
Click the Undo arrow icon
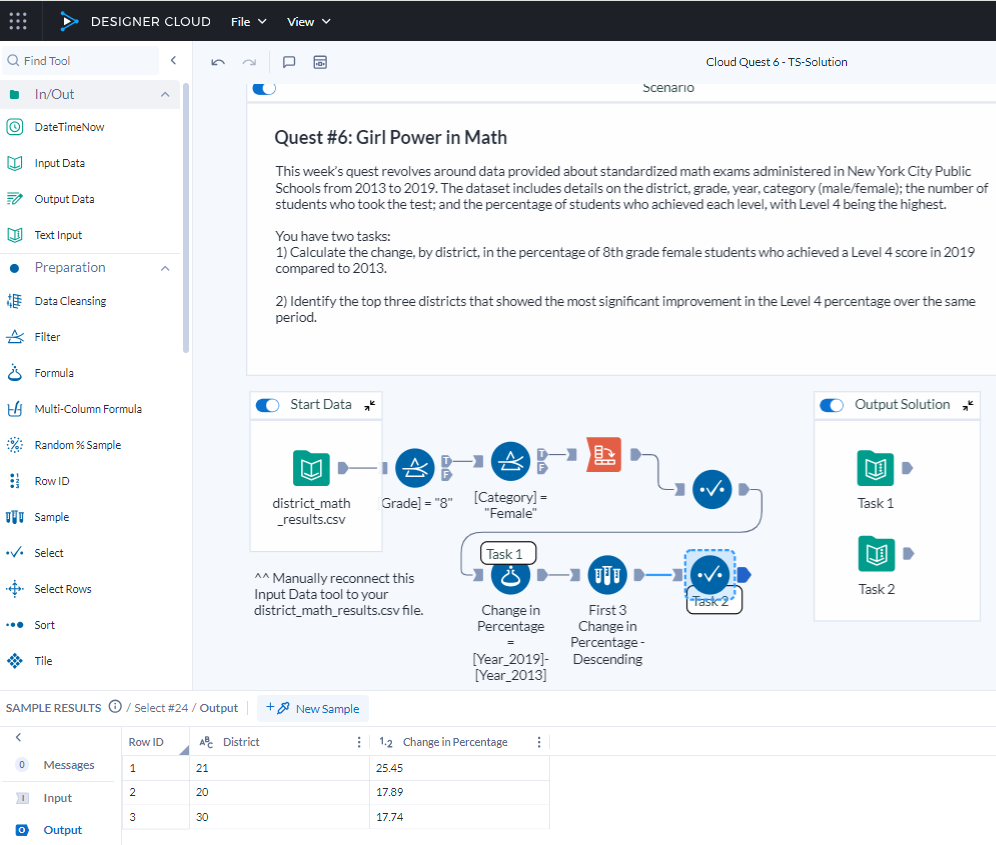[x=217, y=61]
